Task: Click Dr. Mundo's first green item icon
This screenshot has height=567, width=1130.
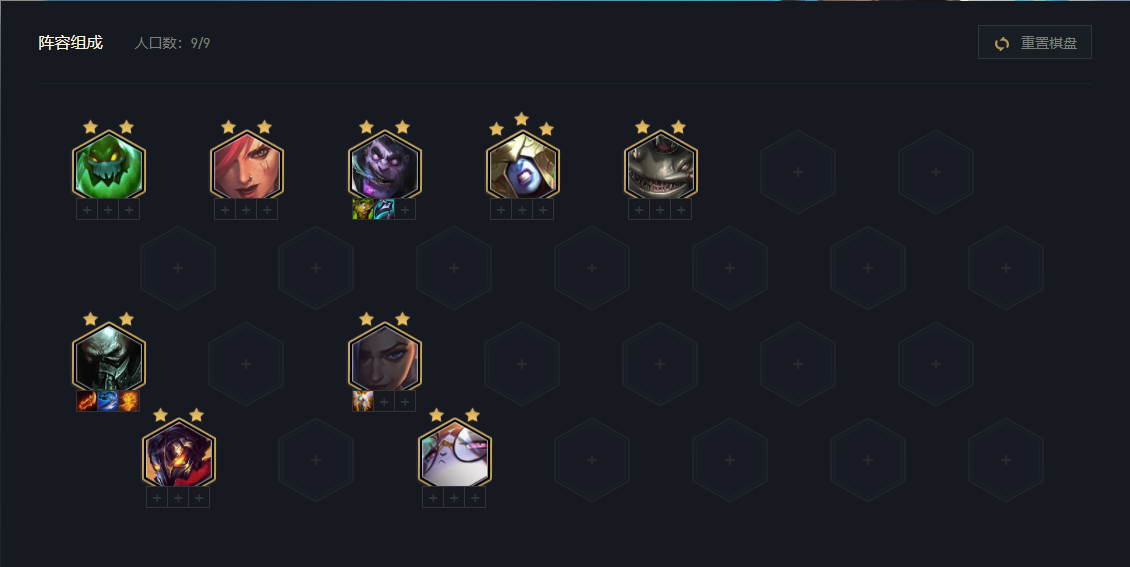Action: pos(363,210)
